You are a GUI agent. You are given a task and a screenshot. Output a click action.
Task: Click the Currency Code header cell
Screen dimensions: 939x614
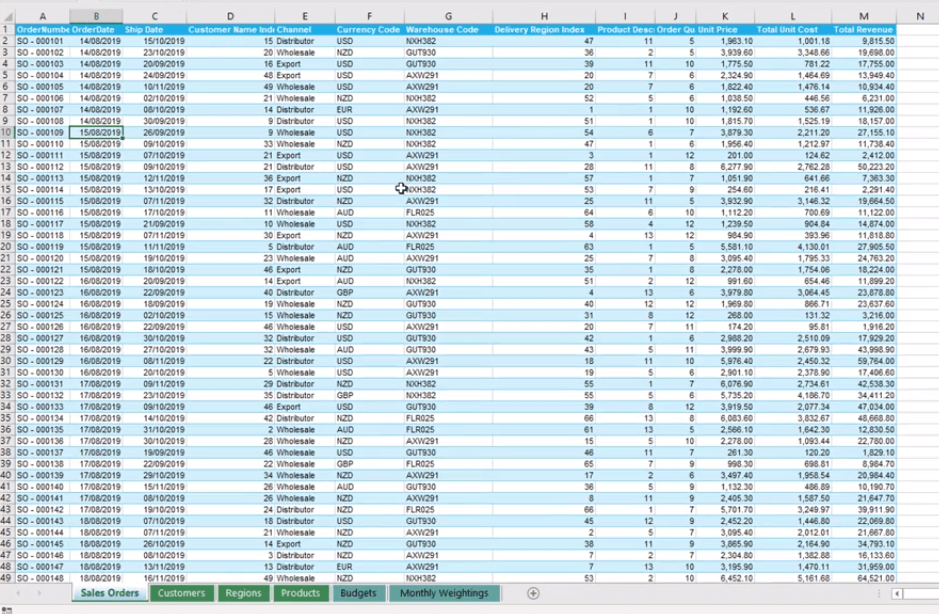(x=369, y=29)
